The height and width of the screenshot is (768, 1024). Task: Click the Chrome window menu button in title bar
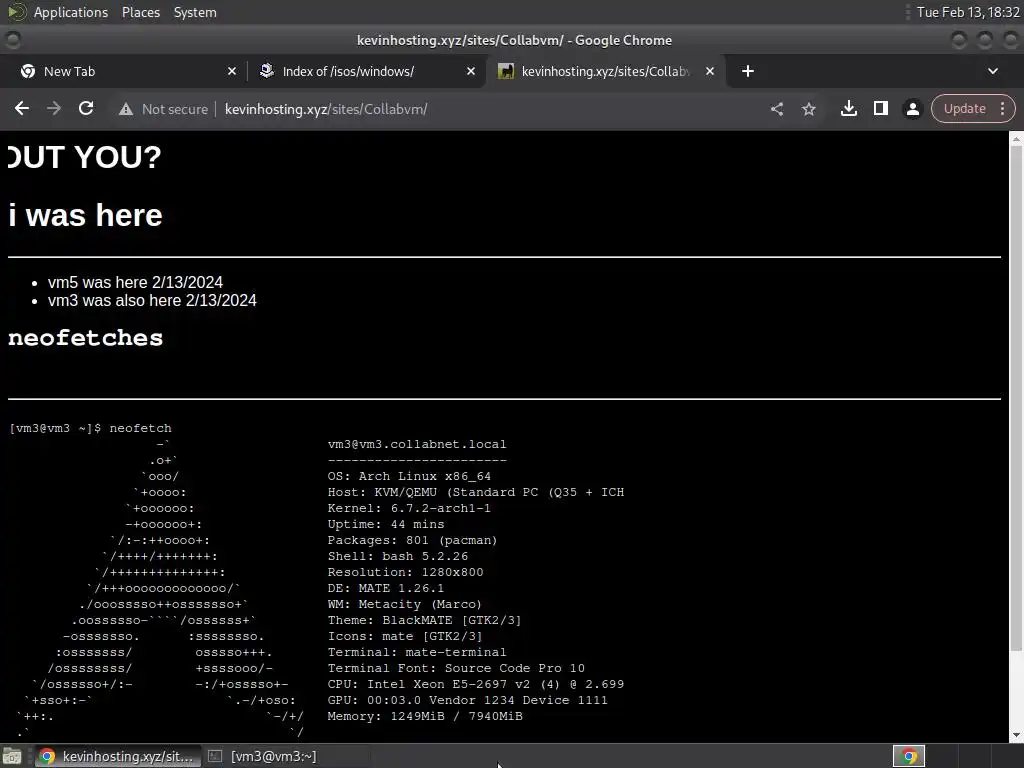click(13, 40)
